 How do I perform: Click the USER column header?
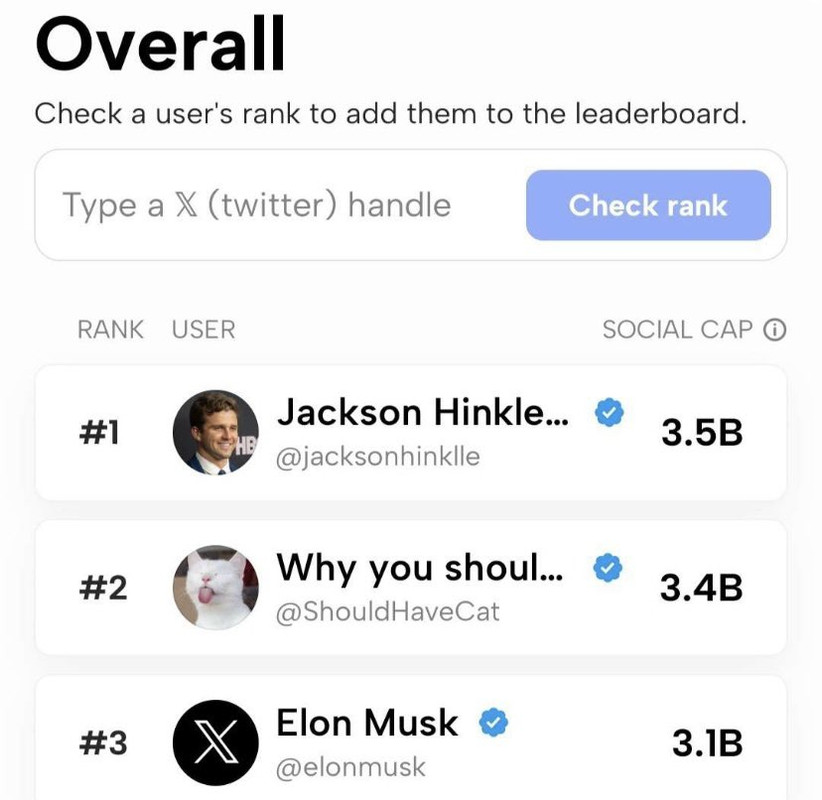click(x=203, y=330)
